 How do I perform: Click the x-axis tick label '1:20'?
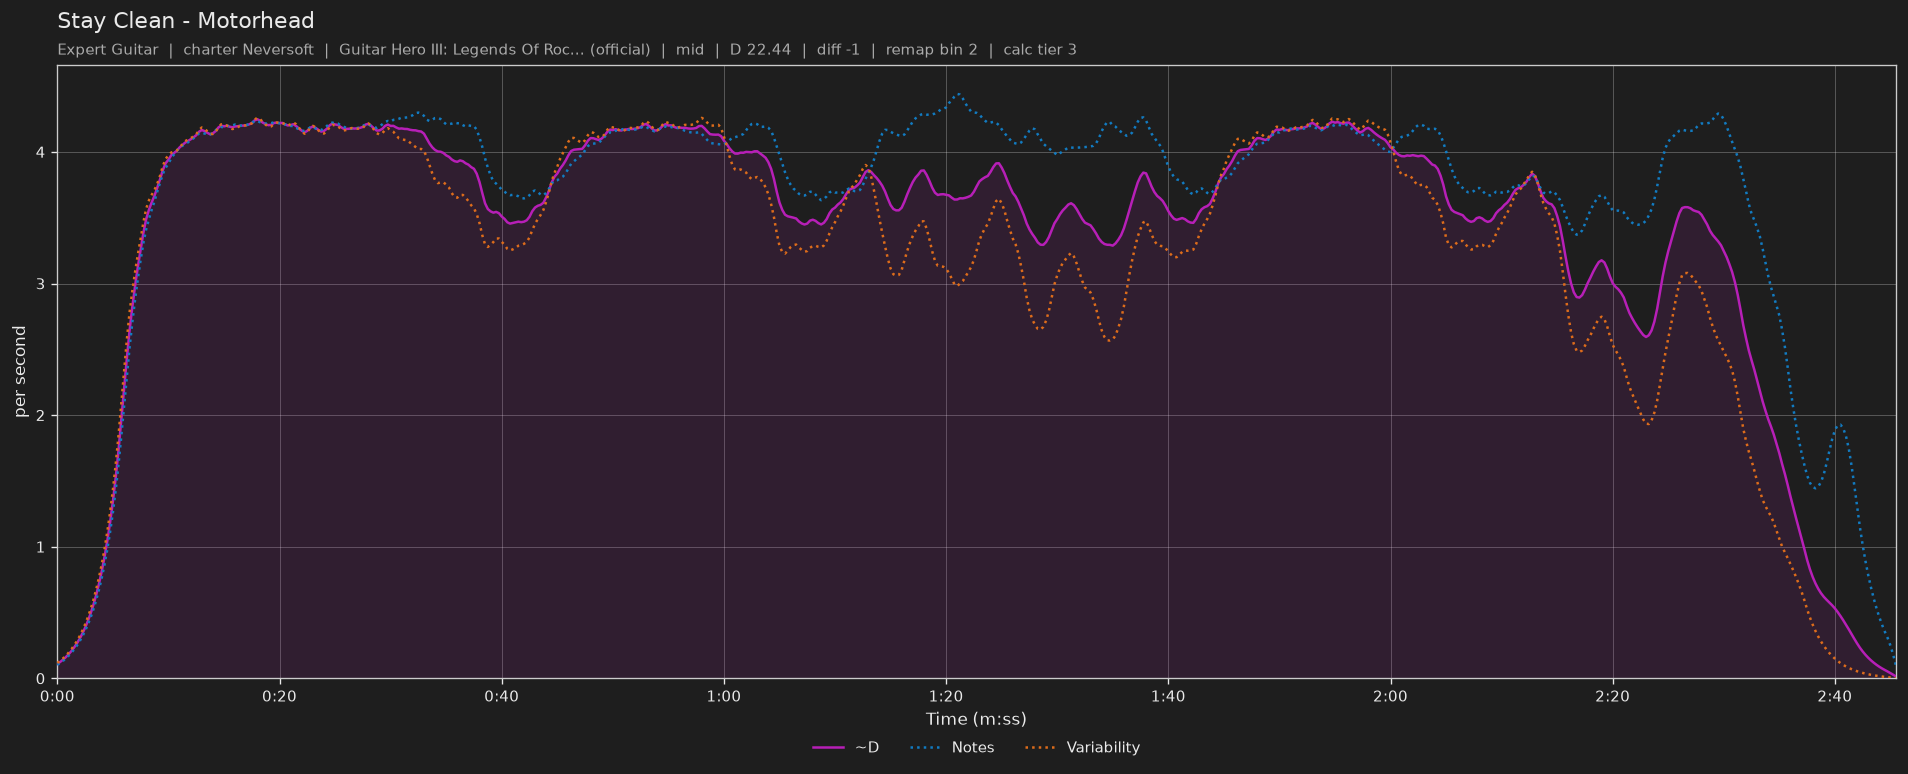point(945,696)
